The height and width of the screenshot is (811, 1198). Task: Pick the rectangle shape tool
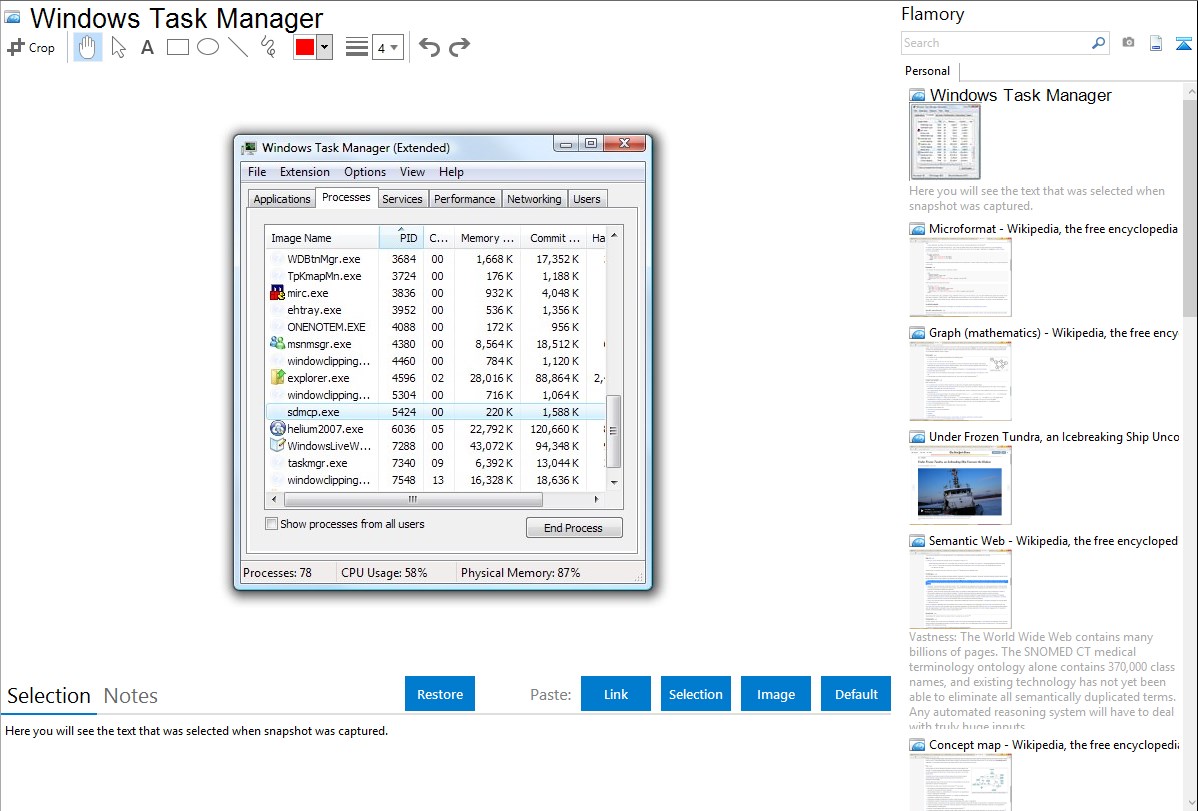pyautogui.click(x=178, y=47)
